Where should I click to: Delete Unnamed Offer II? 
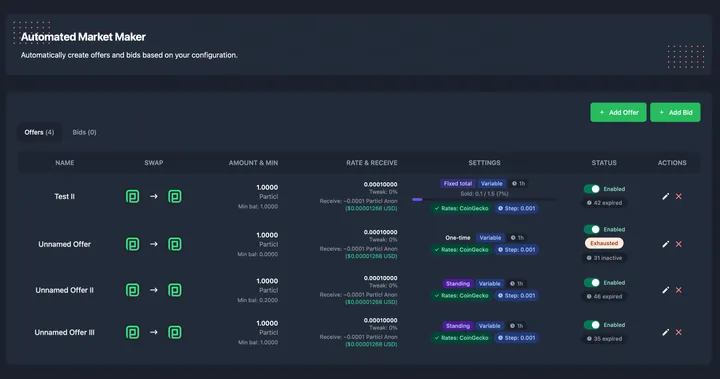tap(679, 290)
